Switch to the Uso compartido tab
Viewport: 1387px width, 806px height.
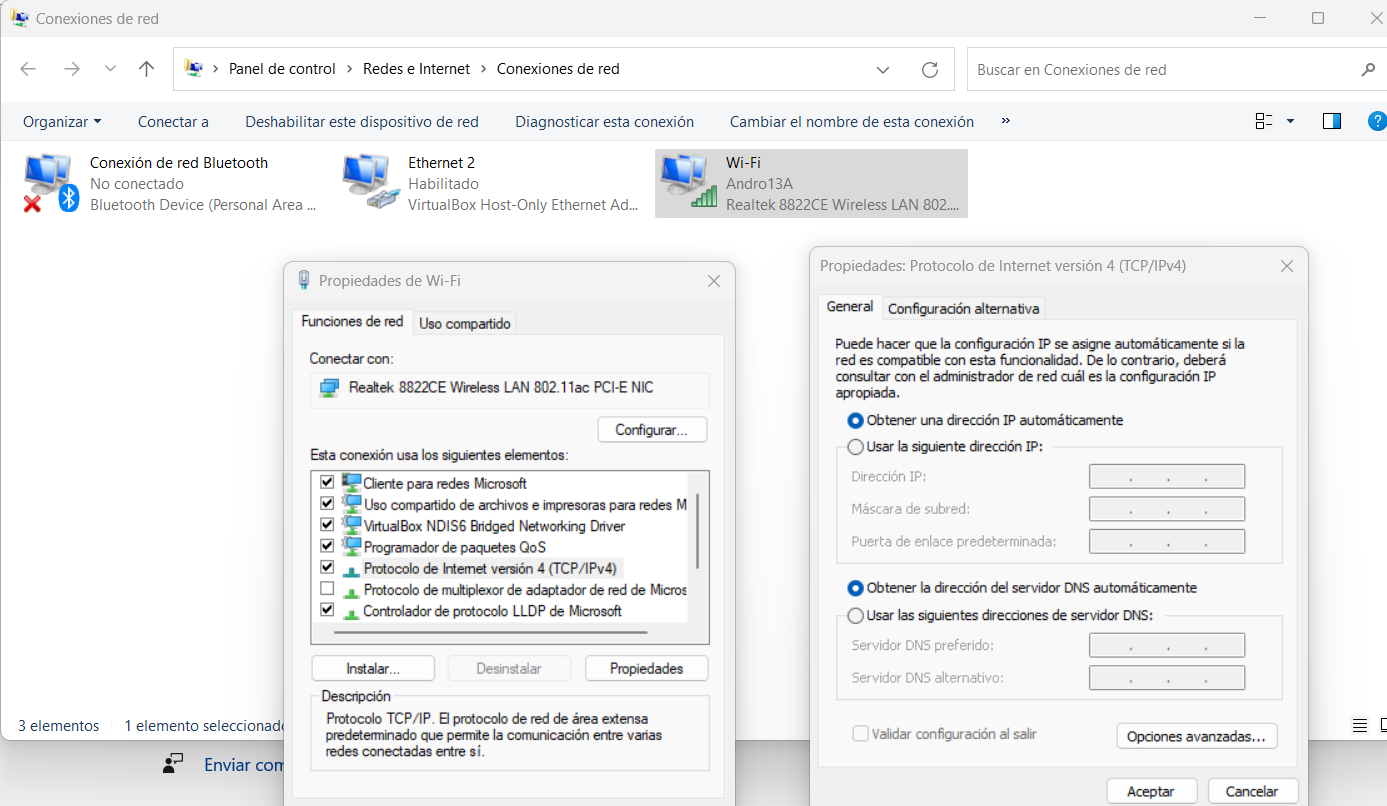pos(465,323)
